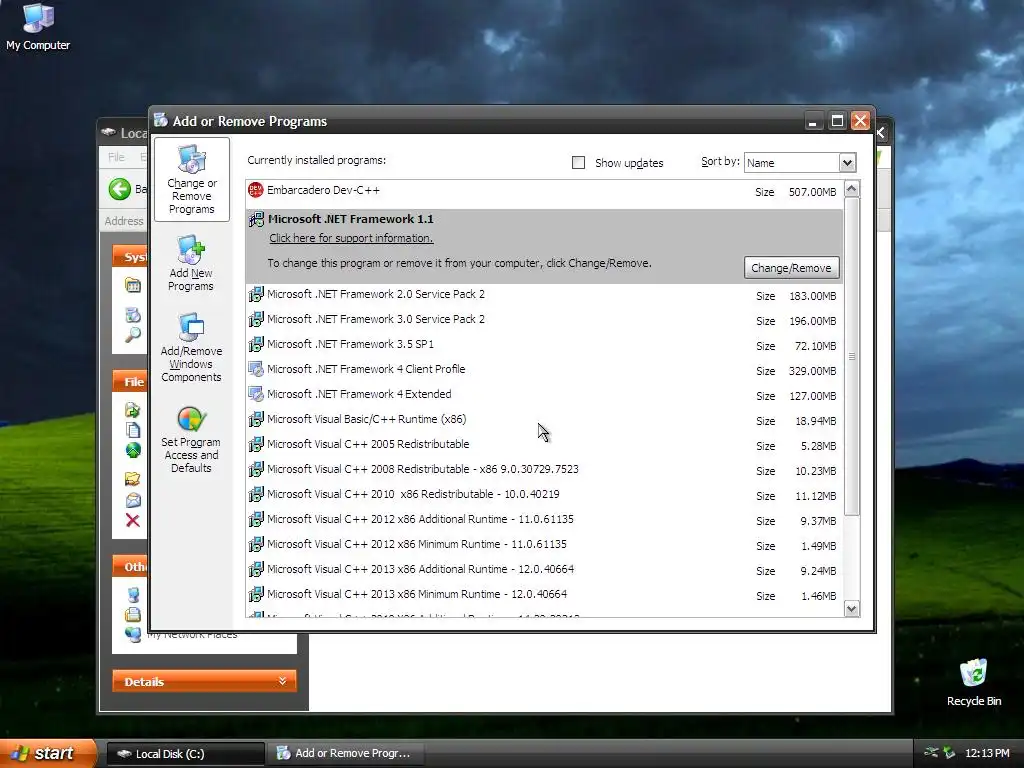Open the Recycle Bin desktop icon
1024x768 pixels.
tap(974, 682)
